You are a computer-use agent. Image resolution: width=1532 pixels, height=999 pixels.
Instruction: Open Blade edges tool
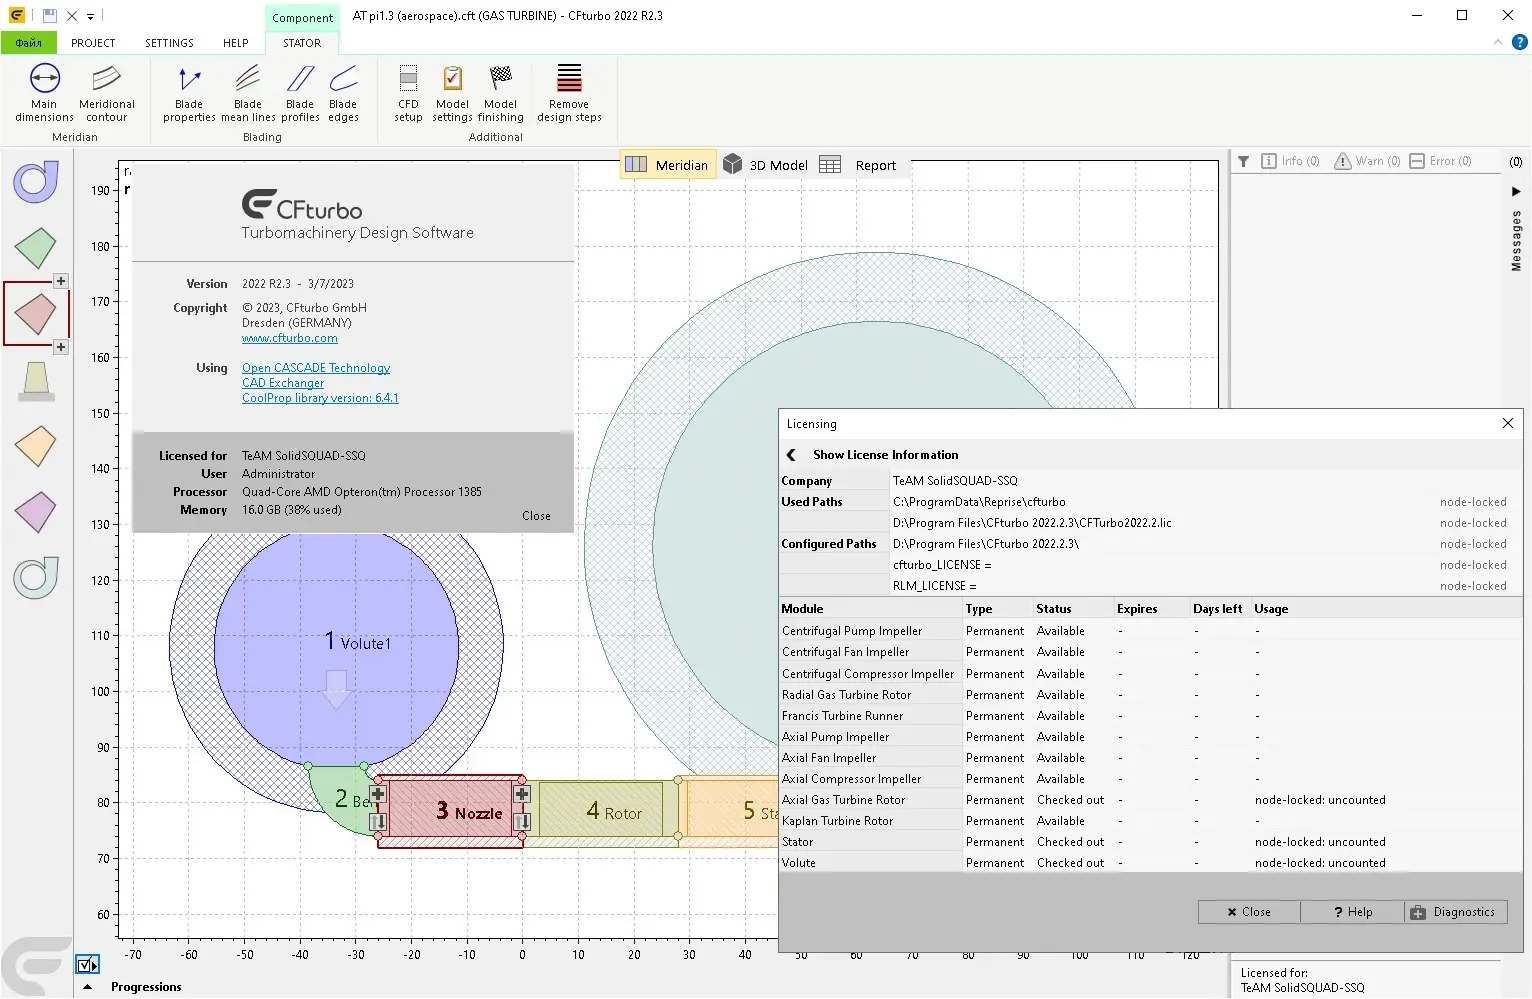pyautogui.click(x=343, y=93)
